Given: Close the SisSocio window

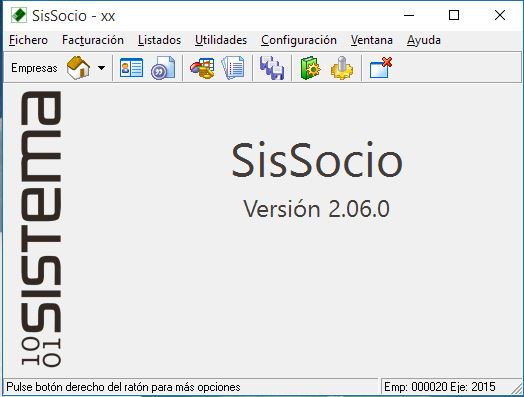Looking at the screenshot, I should 500,15.
